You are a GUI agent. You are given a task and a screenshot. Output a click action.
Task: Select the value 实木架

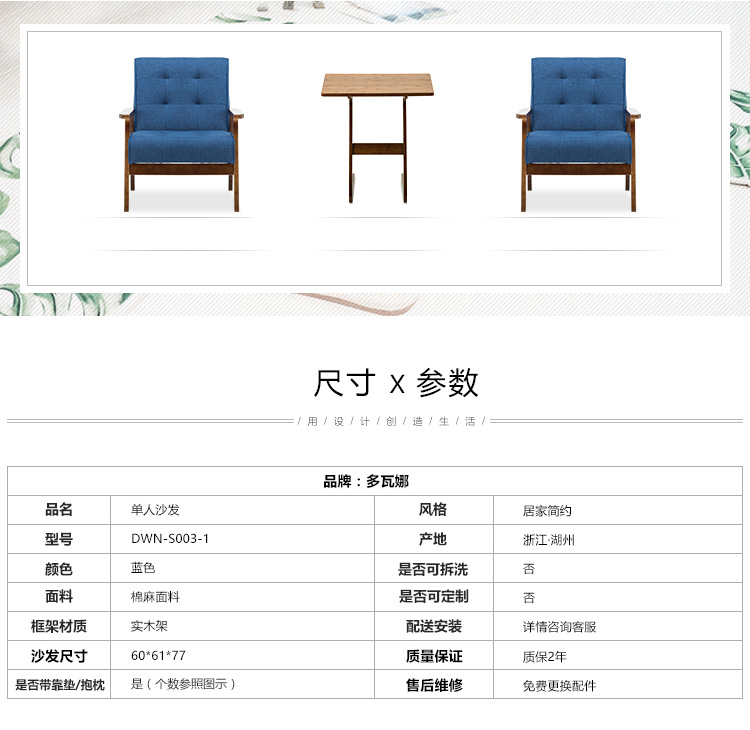149,626
